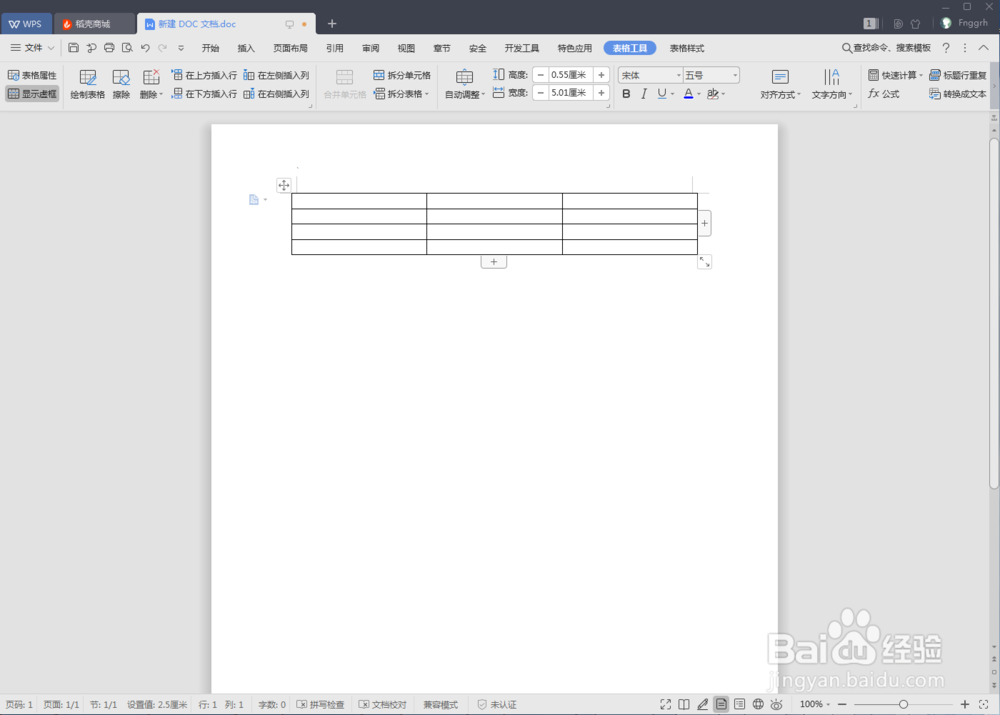
Task: Click the 高度 value field 0.55厘米
Action: [570, 75]
